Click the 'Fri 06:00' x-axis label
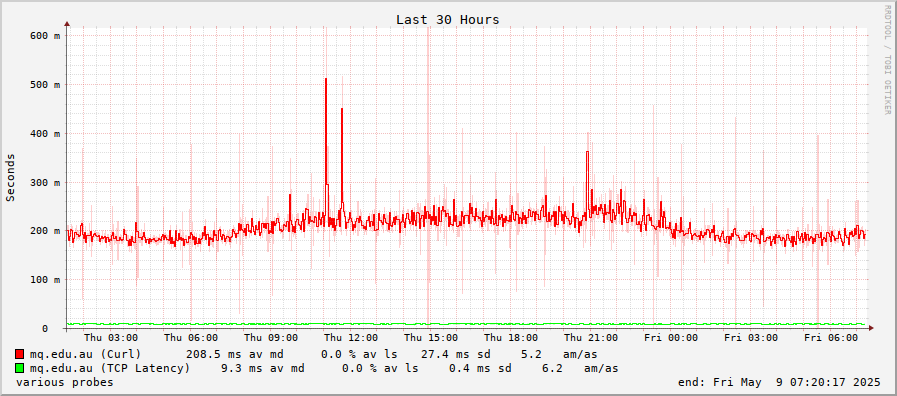Screen dimensions: 897x396 point(831,338)
